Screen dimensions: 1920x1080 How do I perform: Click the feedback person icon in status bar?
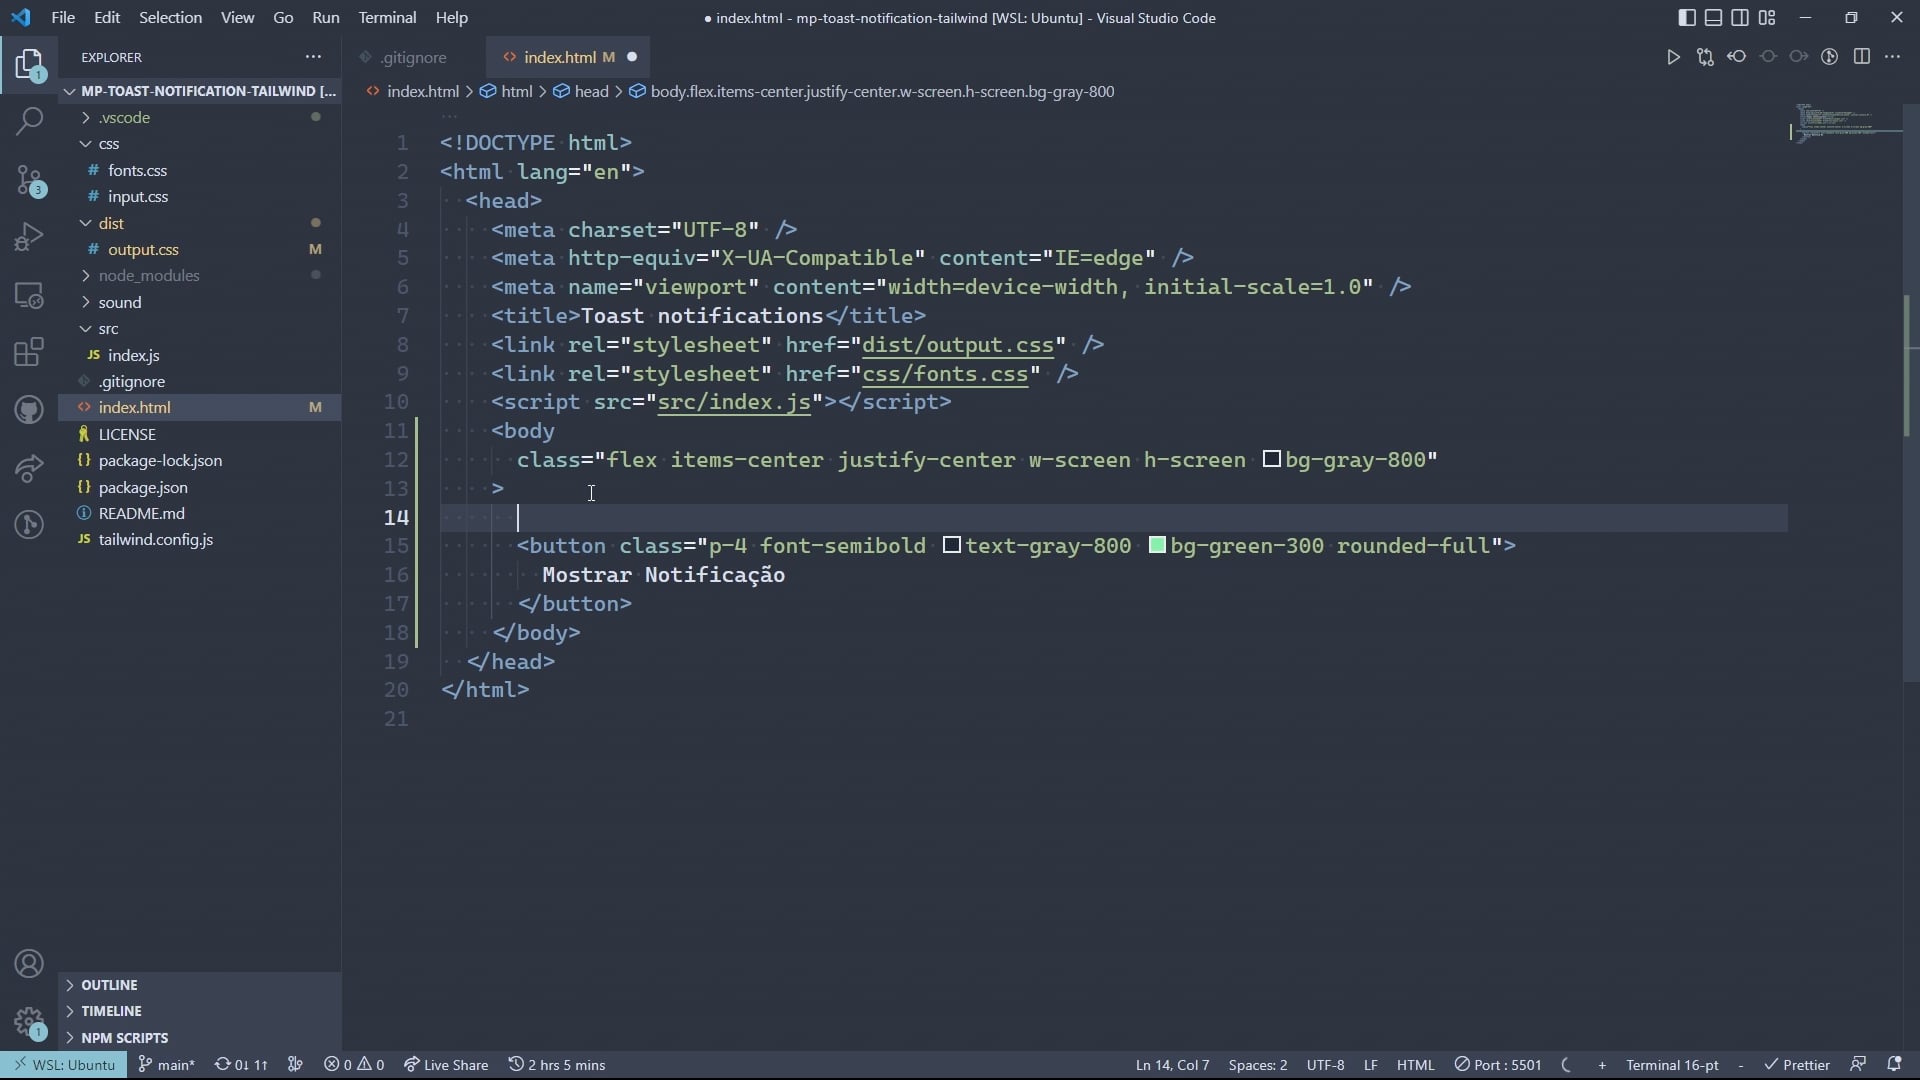[1858, 1064]
